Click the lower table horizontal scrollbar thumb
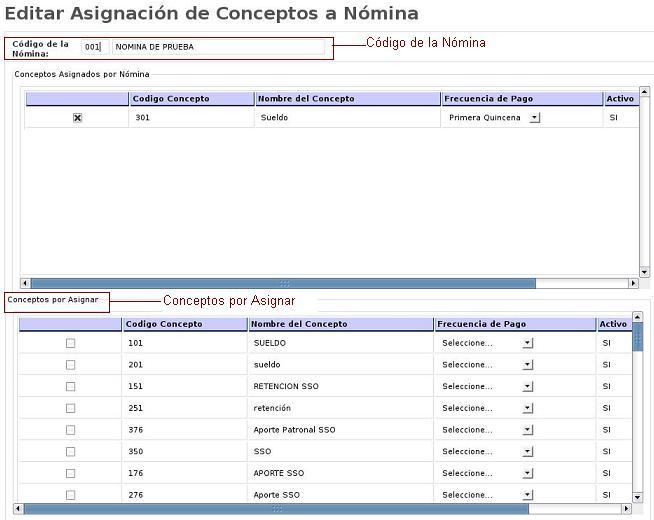The image size is (654, 520). (x=280, y=509)
